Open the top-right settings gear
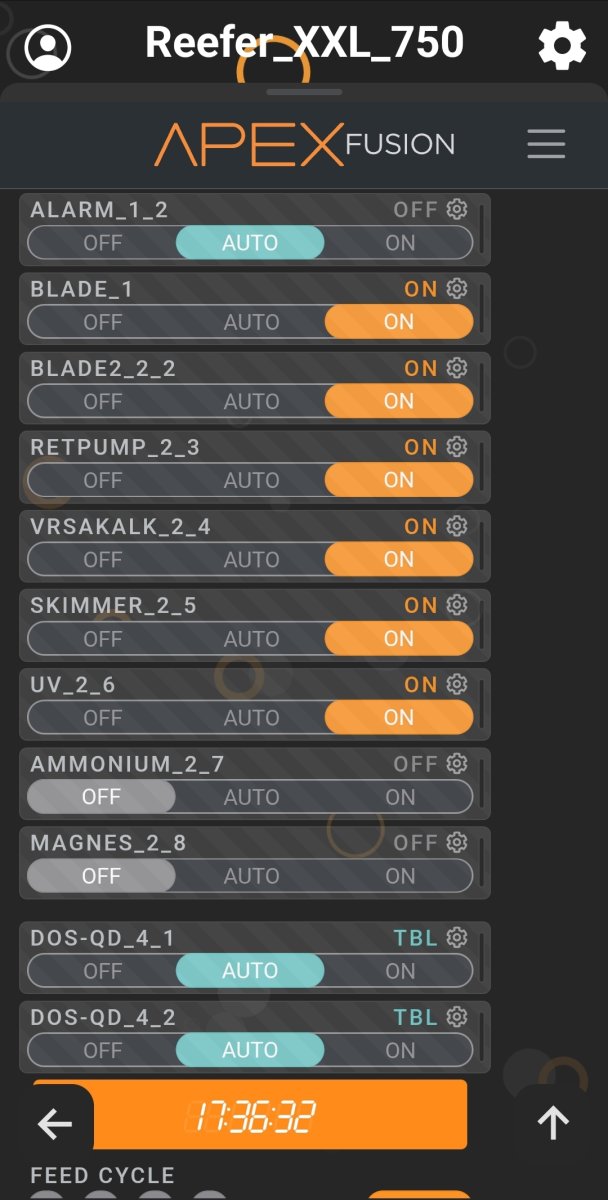Image resolution: width=608 pixels, height=1200 pixels. tap(562, 45)
